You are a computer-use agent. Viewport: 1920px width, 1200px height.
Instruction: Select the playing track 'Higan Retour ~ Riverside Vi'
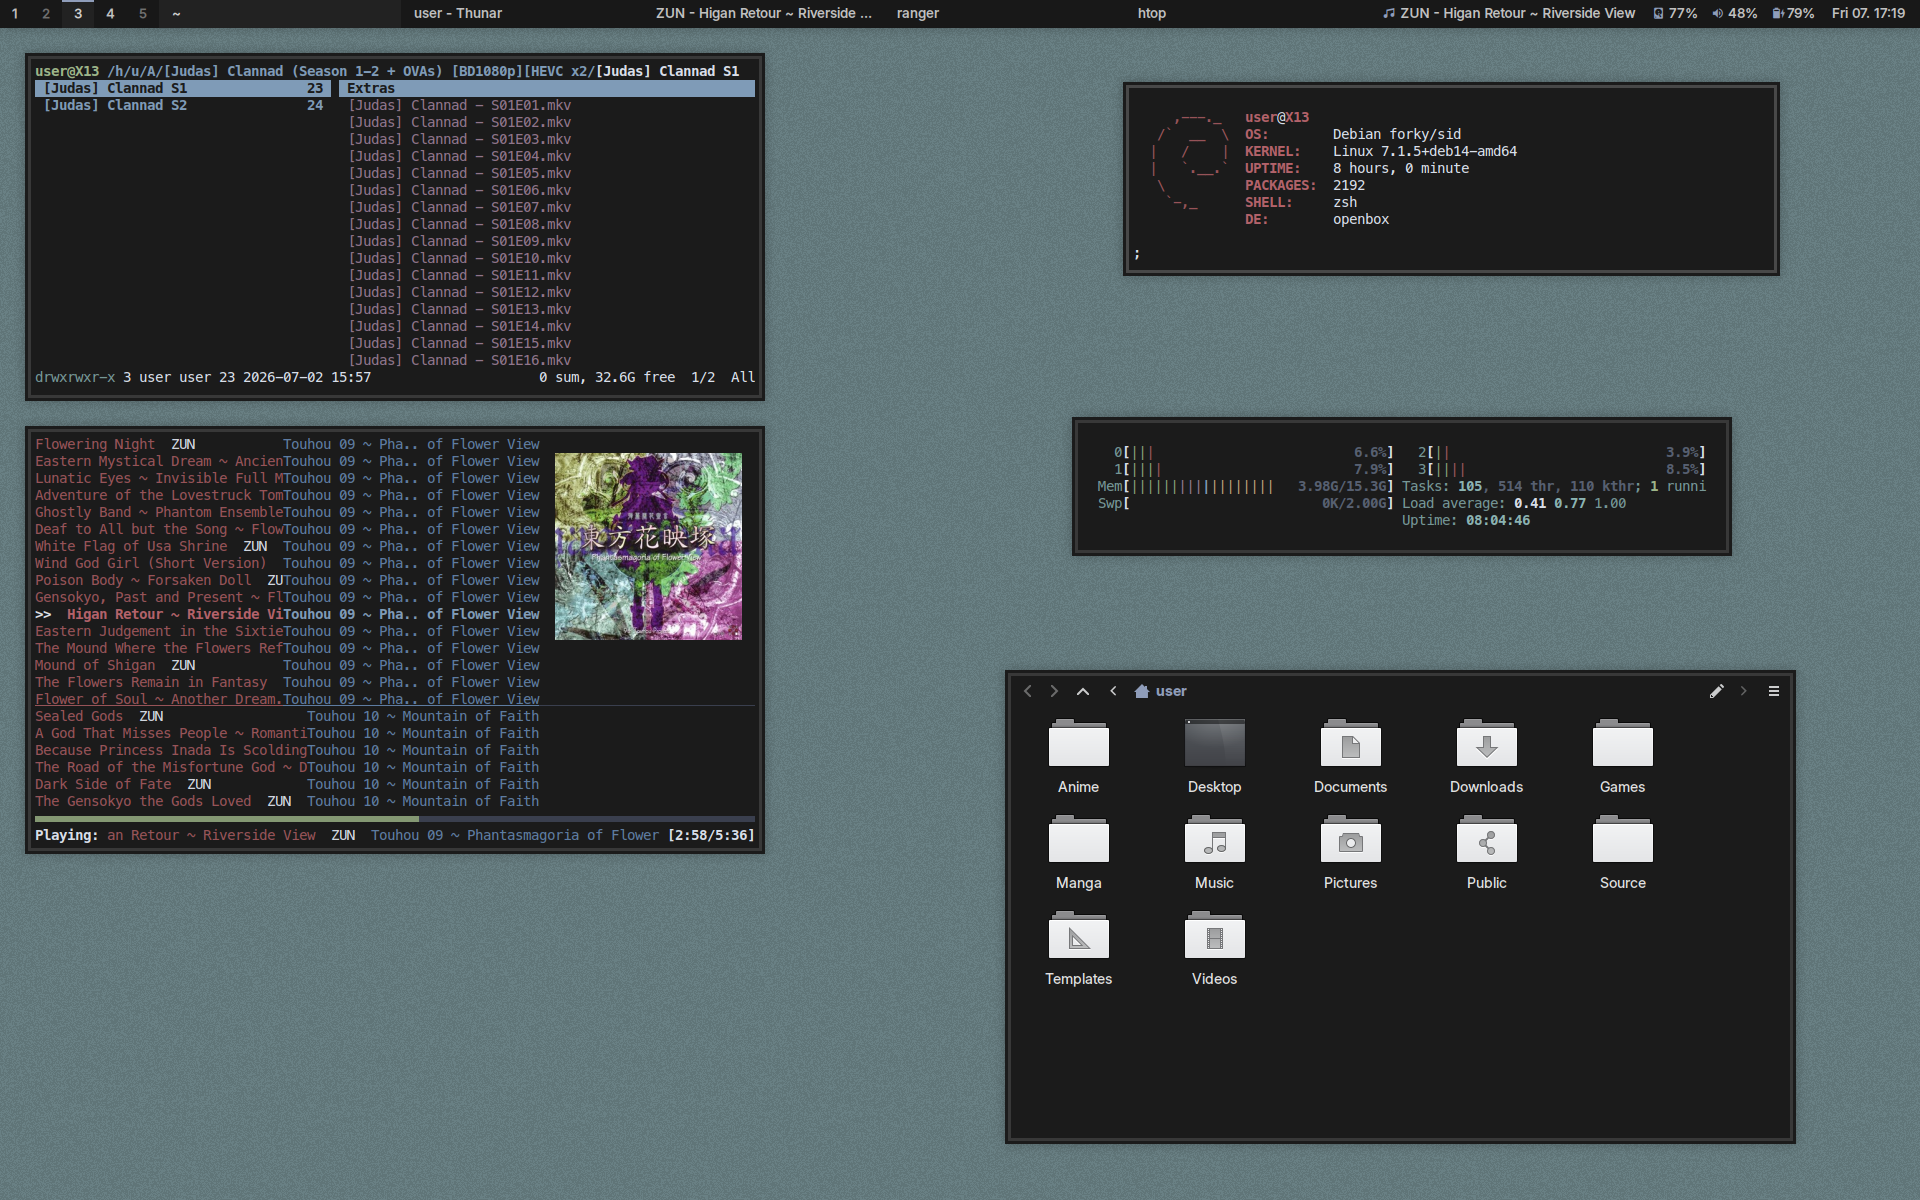pyautogui.click(x=287, y=614)
